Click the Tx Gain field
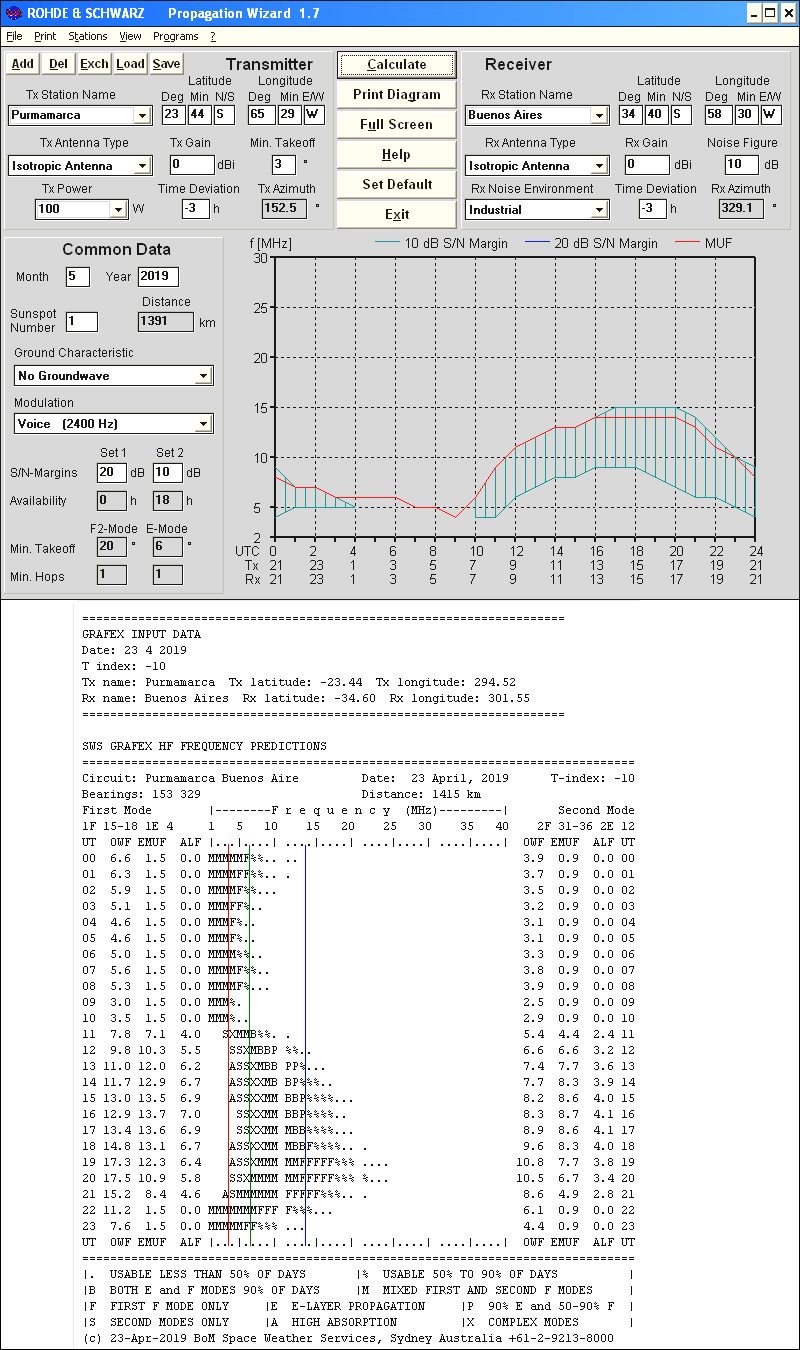 pos(192,164)
